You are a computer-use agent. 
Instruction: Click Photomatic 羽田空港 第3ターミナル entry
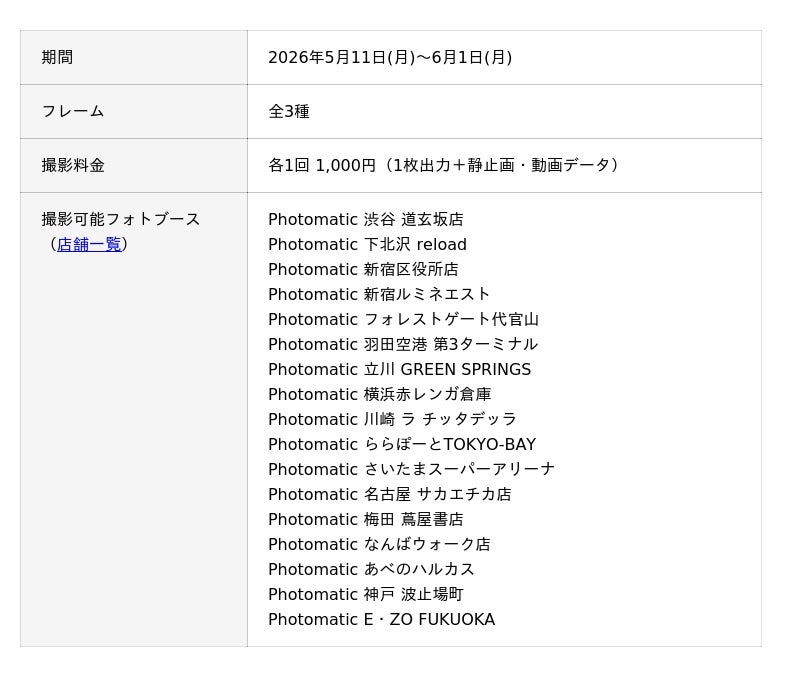pos(403,344)
